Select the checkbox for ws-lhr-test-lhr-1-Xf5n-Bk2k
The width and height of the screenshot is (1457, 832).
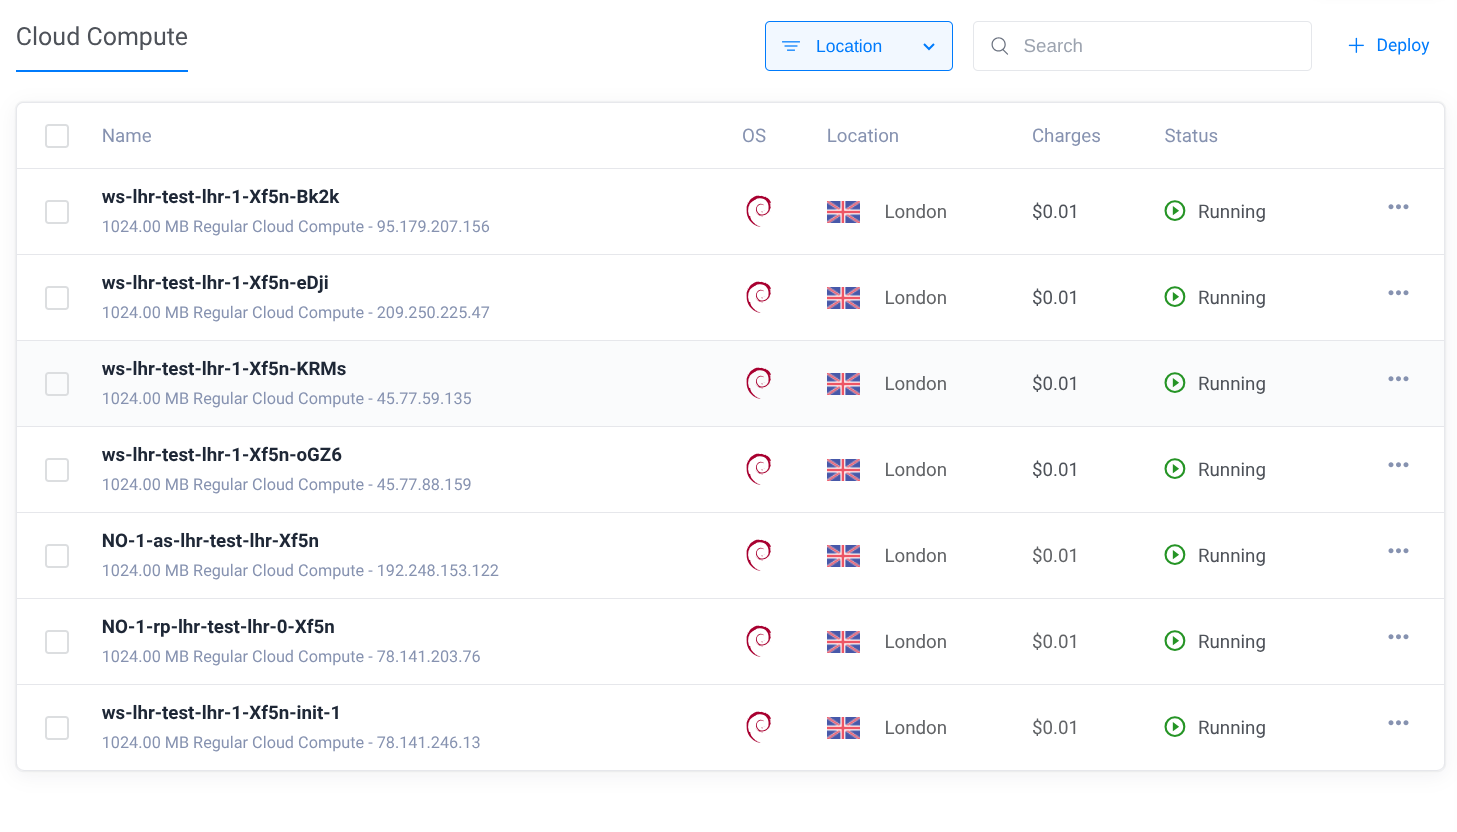tap(57, 212)
